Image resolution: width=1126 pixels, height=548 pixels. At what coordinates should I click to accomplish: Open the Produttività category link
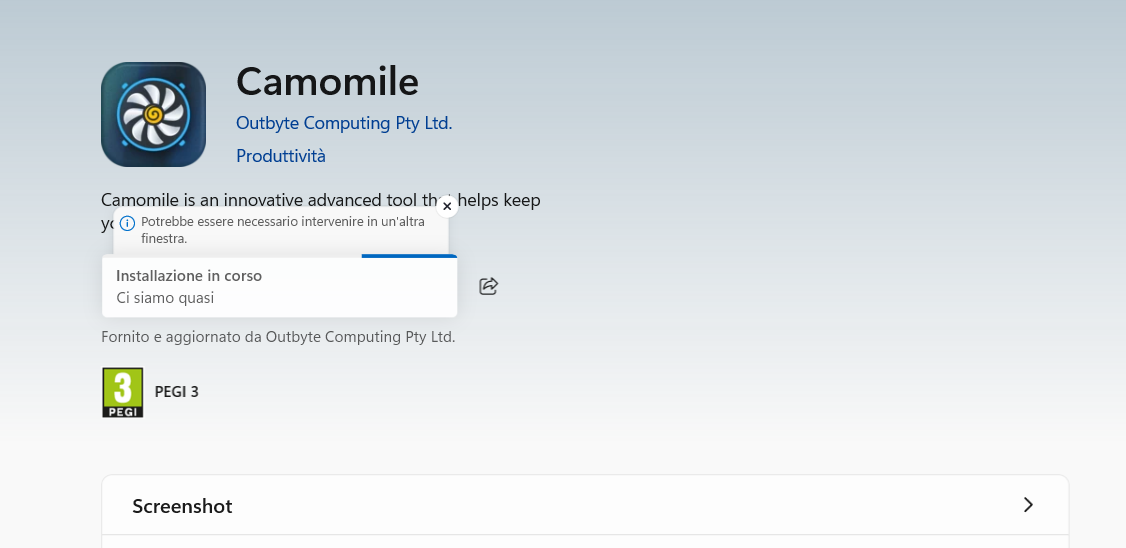click(281, 156)
